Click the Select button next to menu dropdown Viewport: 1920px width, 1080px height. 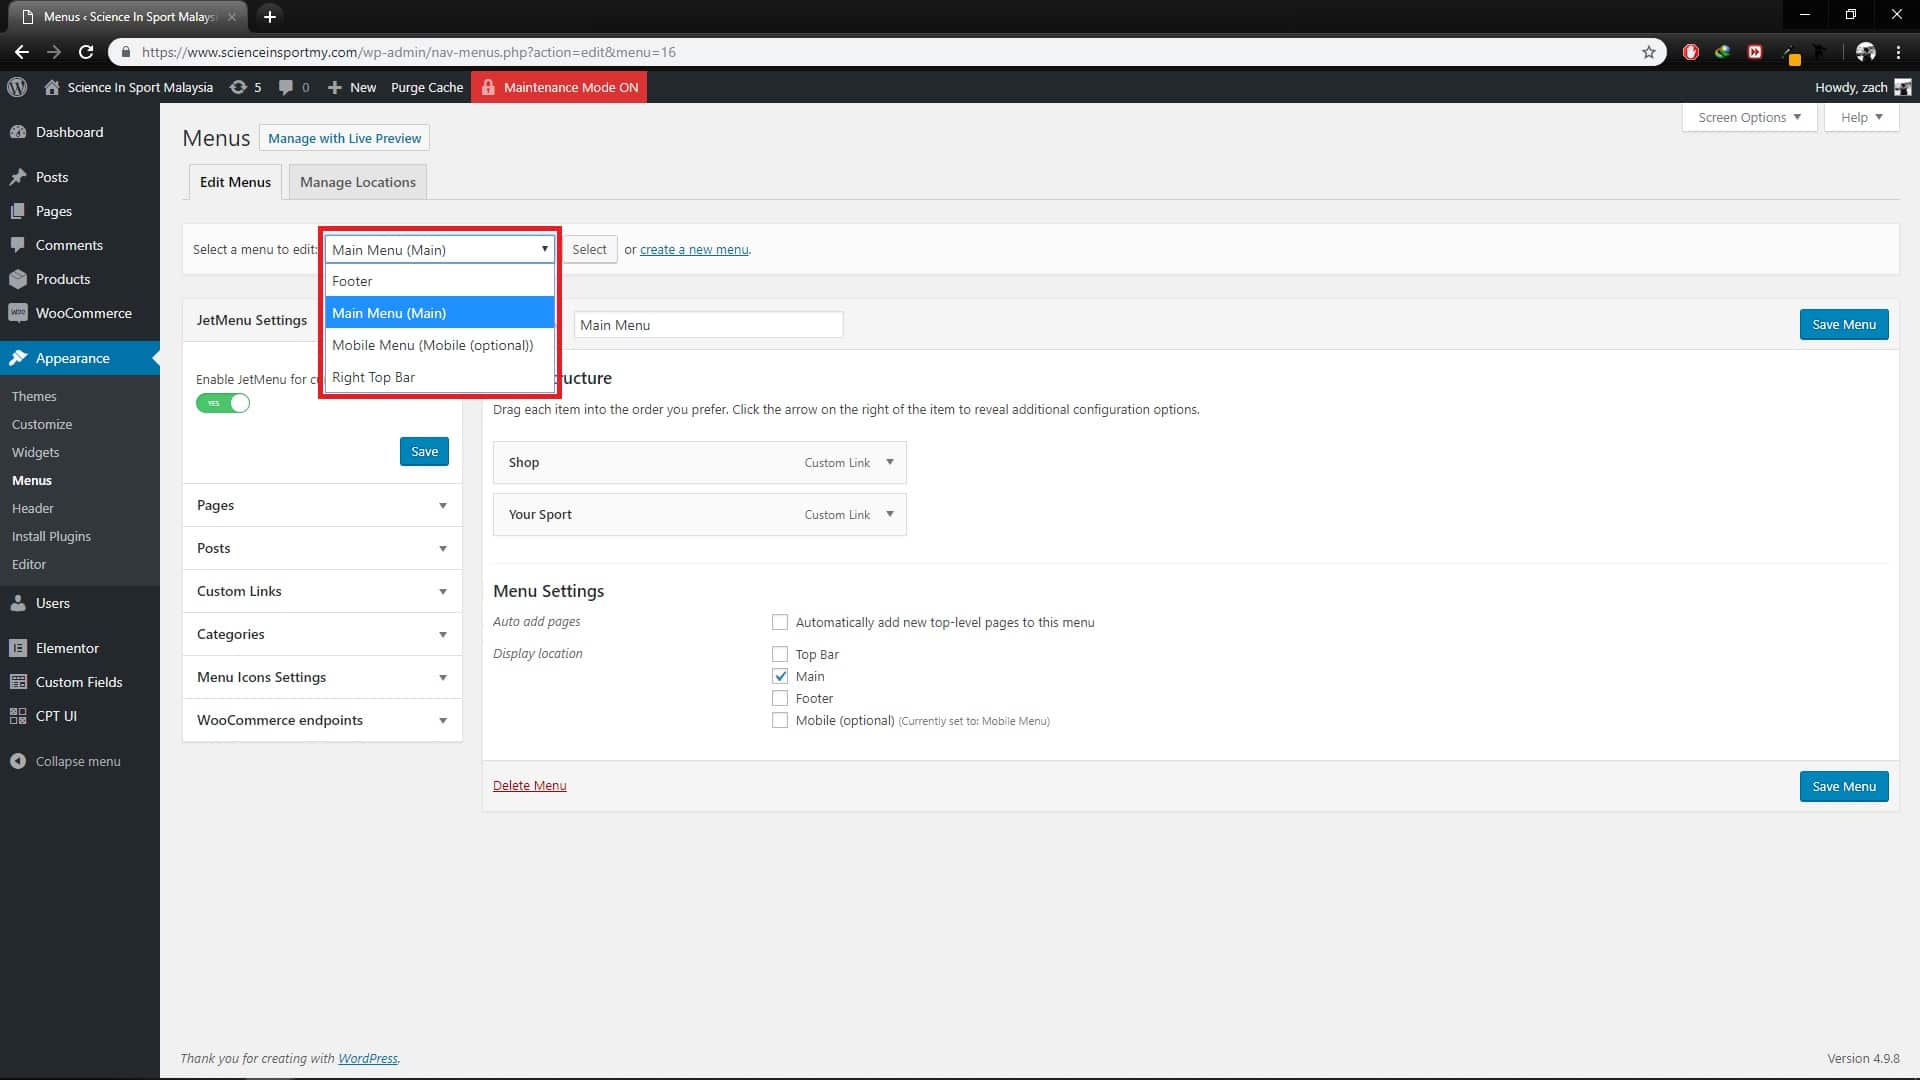pos(589,249)
